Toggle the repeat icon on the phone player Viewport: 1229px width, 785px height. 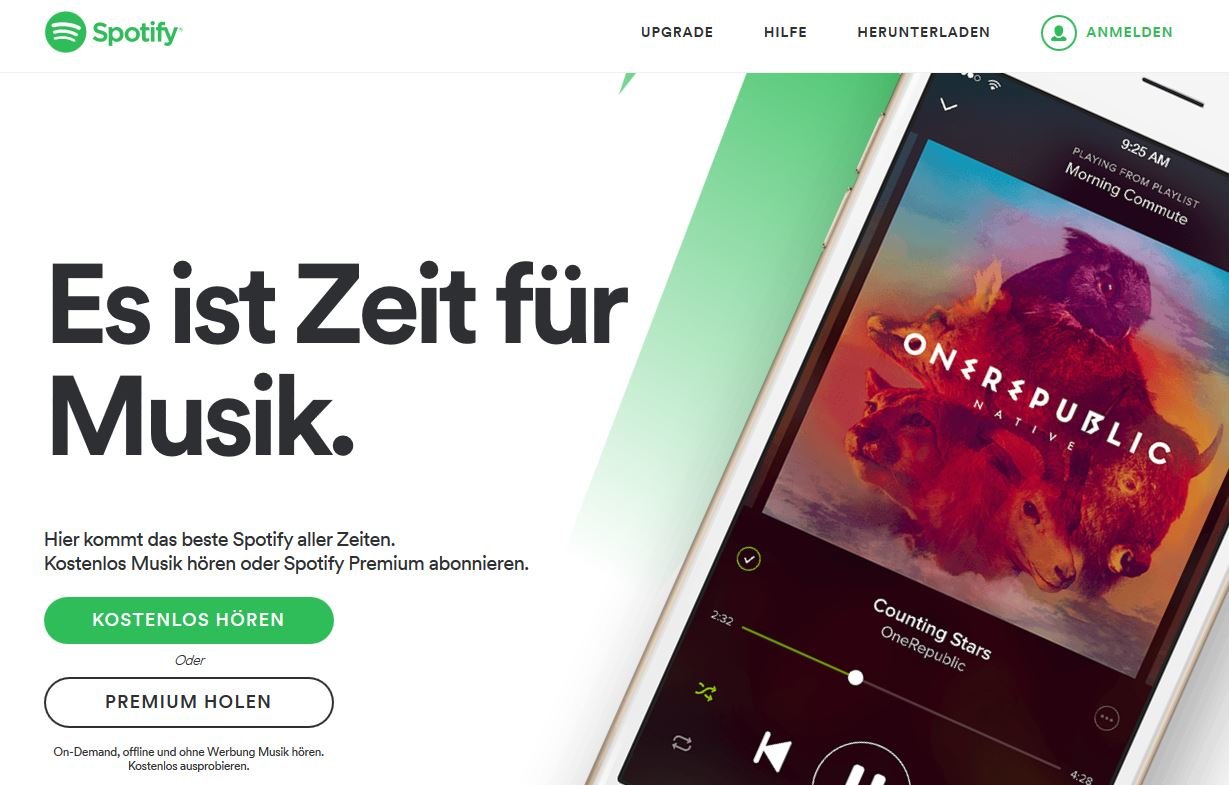point(682,743)
